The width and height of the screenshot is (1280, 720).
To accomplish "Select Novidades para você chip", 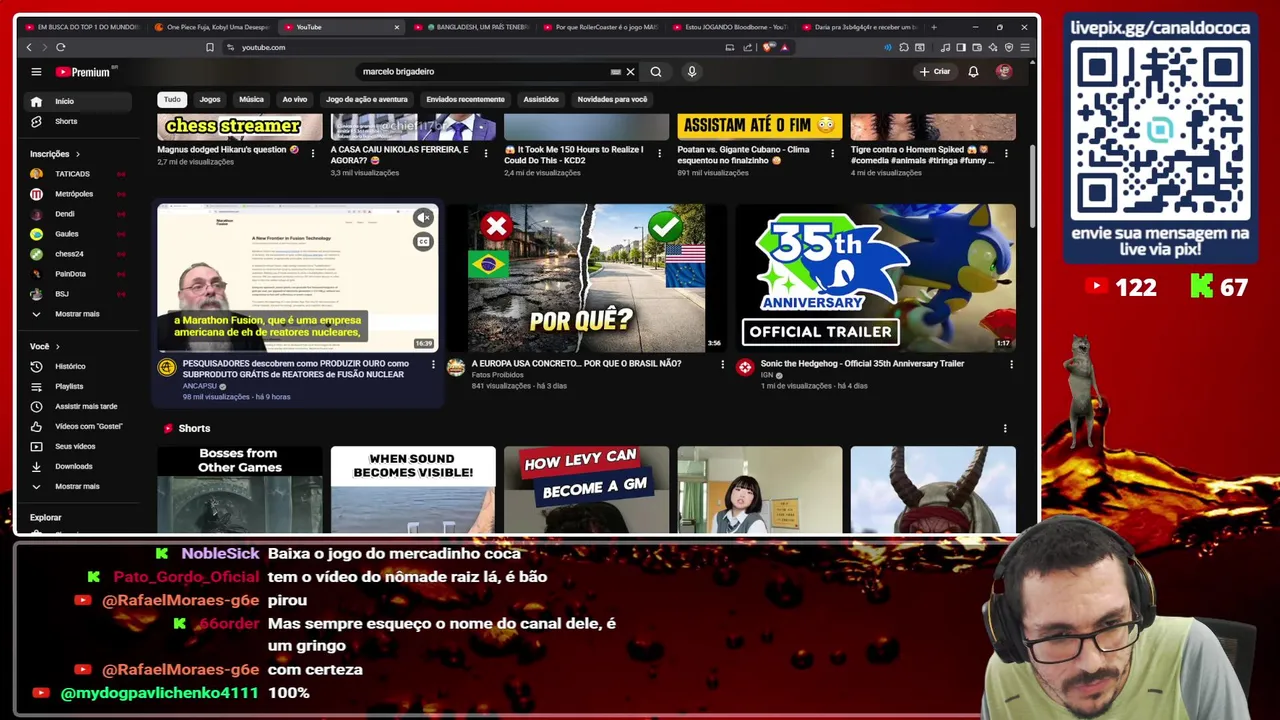I will (x=612, y=99).
